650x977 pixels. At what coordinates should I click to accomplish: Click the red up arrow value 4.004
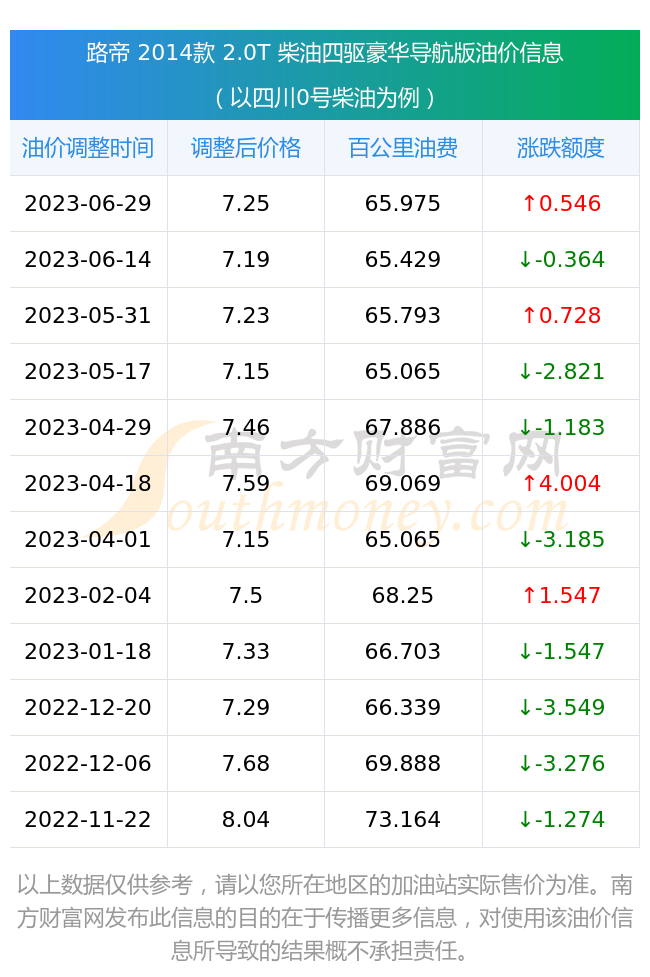562,484
